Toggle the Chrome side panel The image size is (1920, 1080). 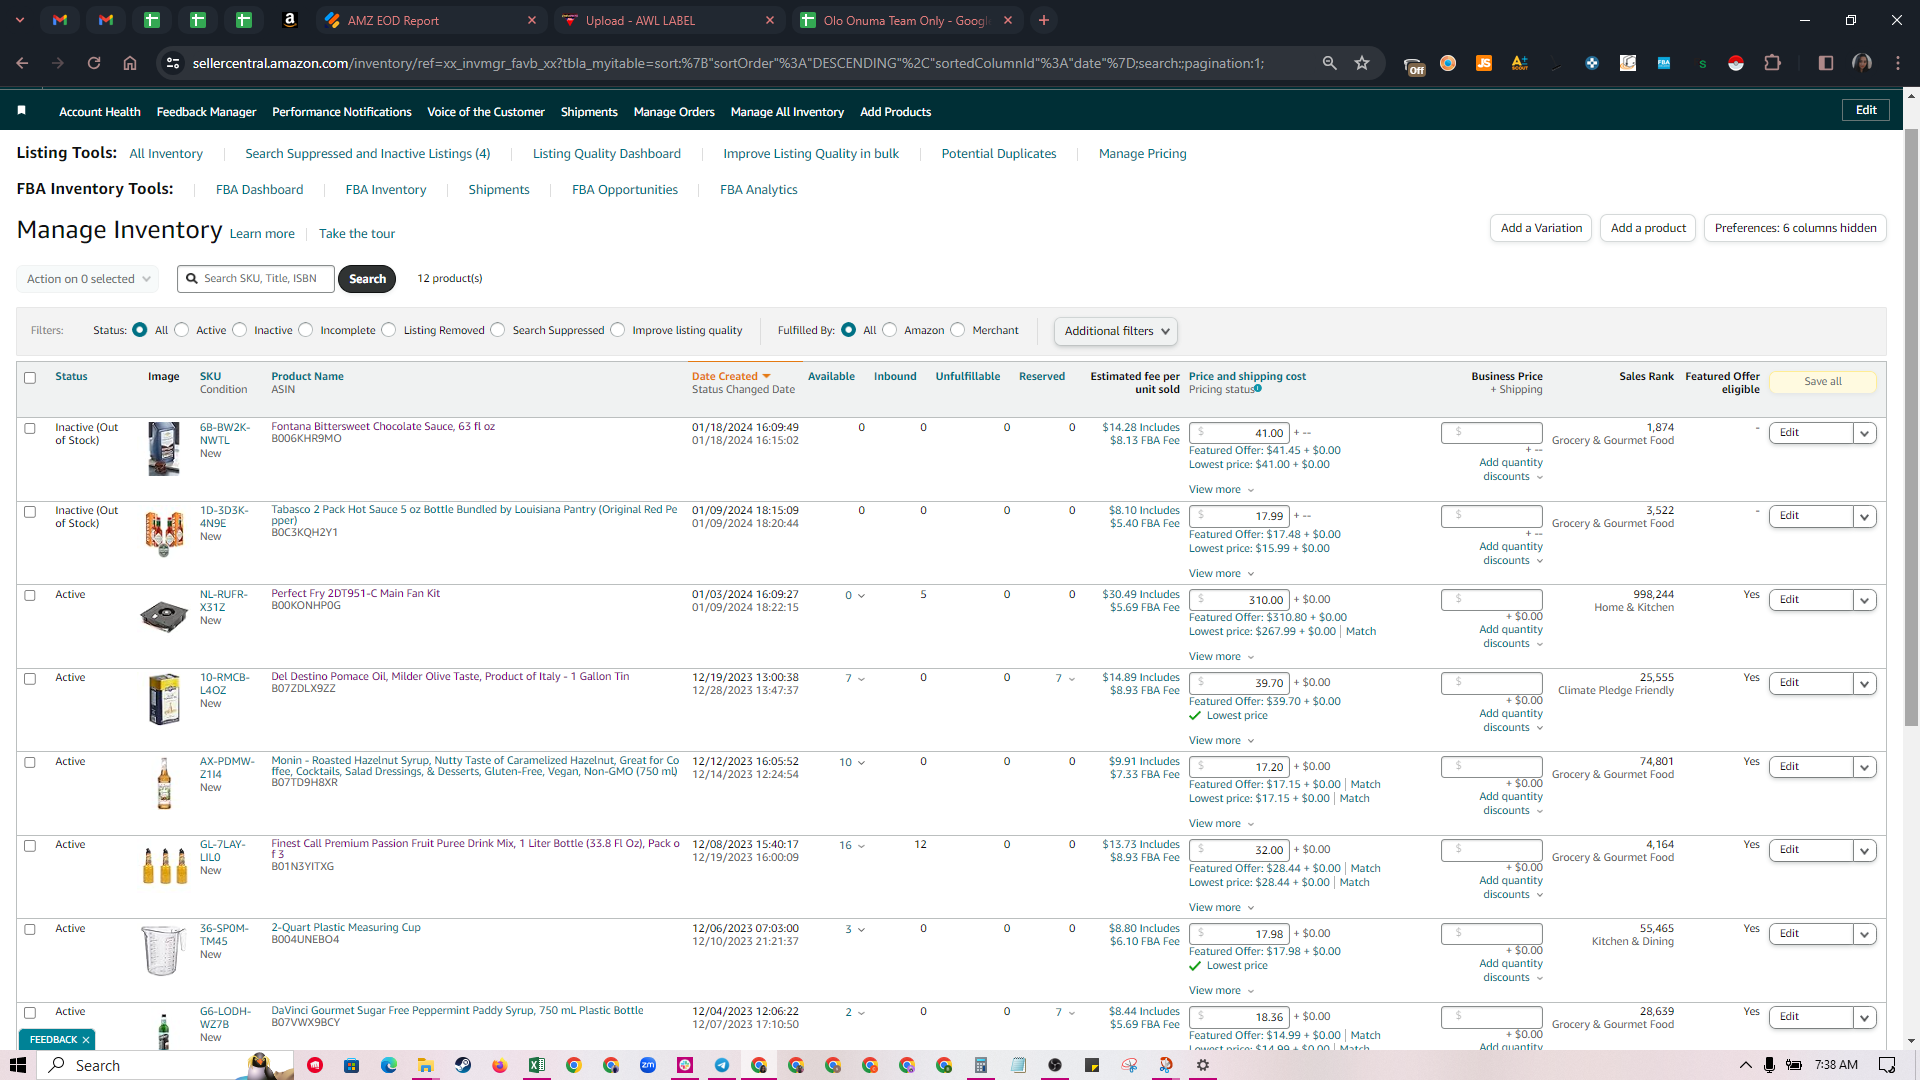(1825, 63)
